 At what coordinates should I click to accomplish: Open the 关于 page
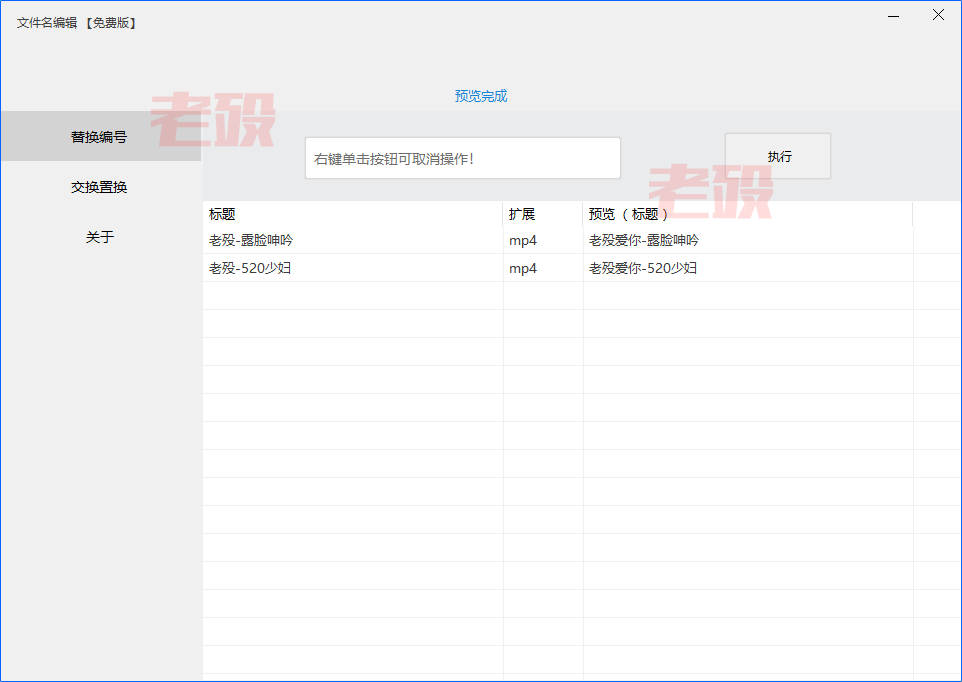[x=101, y=237]
